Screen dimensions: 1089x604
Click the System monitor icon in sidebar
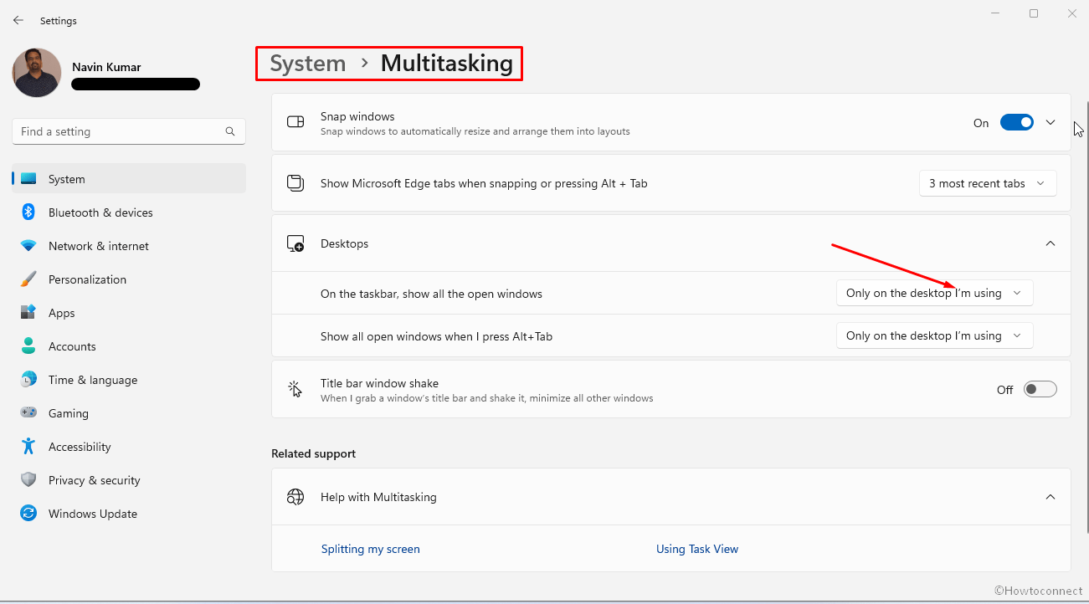click(28, 179)
